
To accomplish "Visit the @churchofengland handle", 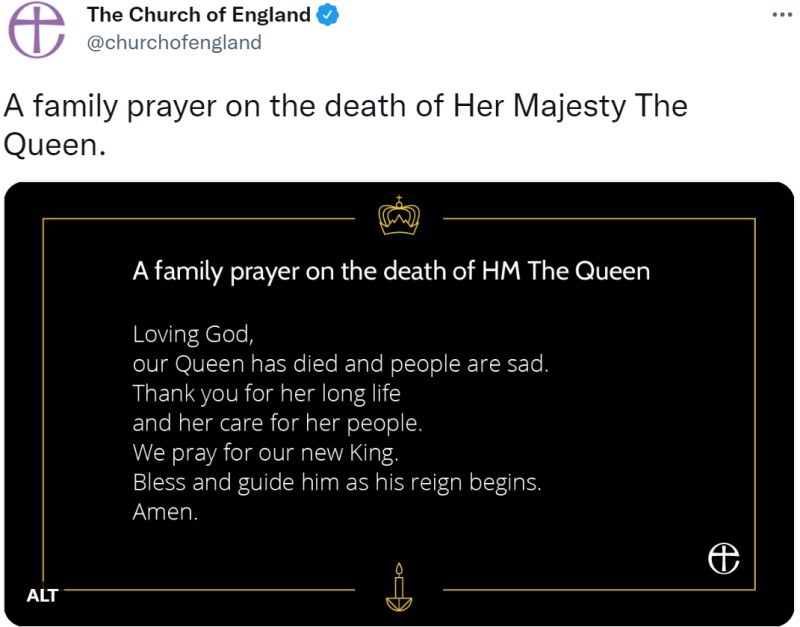I will 174,42.
